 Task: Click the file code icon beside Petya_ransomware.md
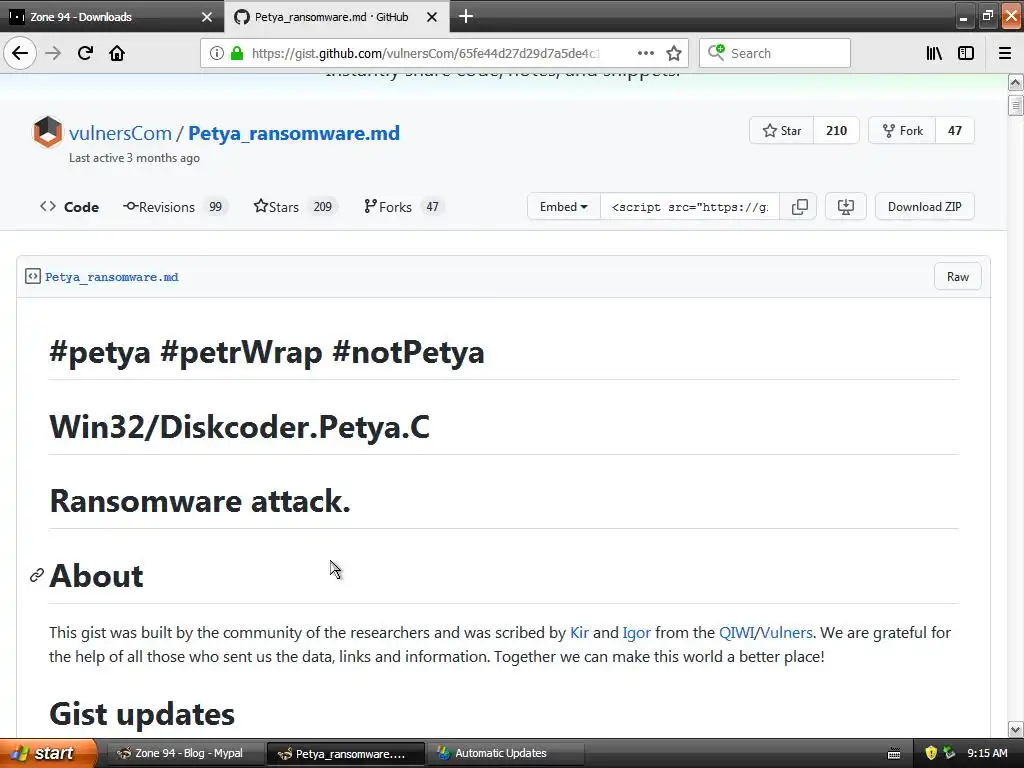[33, 276]
